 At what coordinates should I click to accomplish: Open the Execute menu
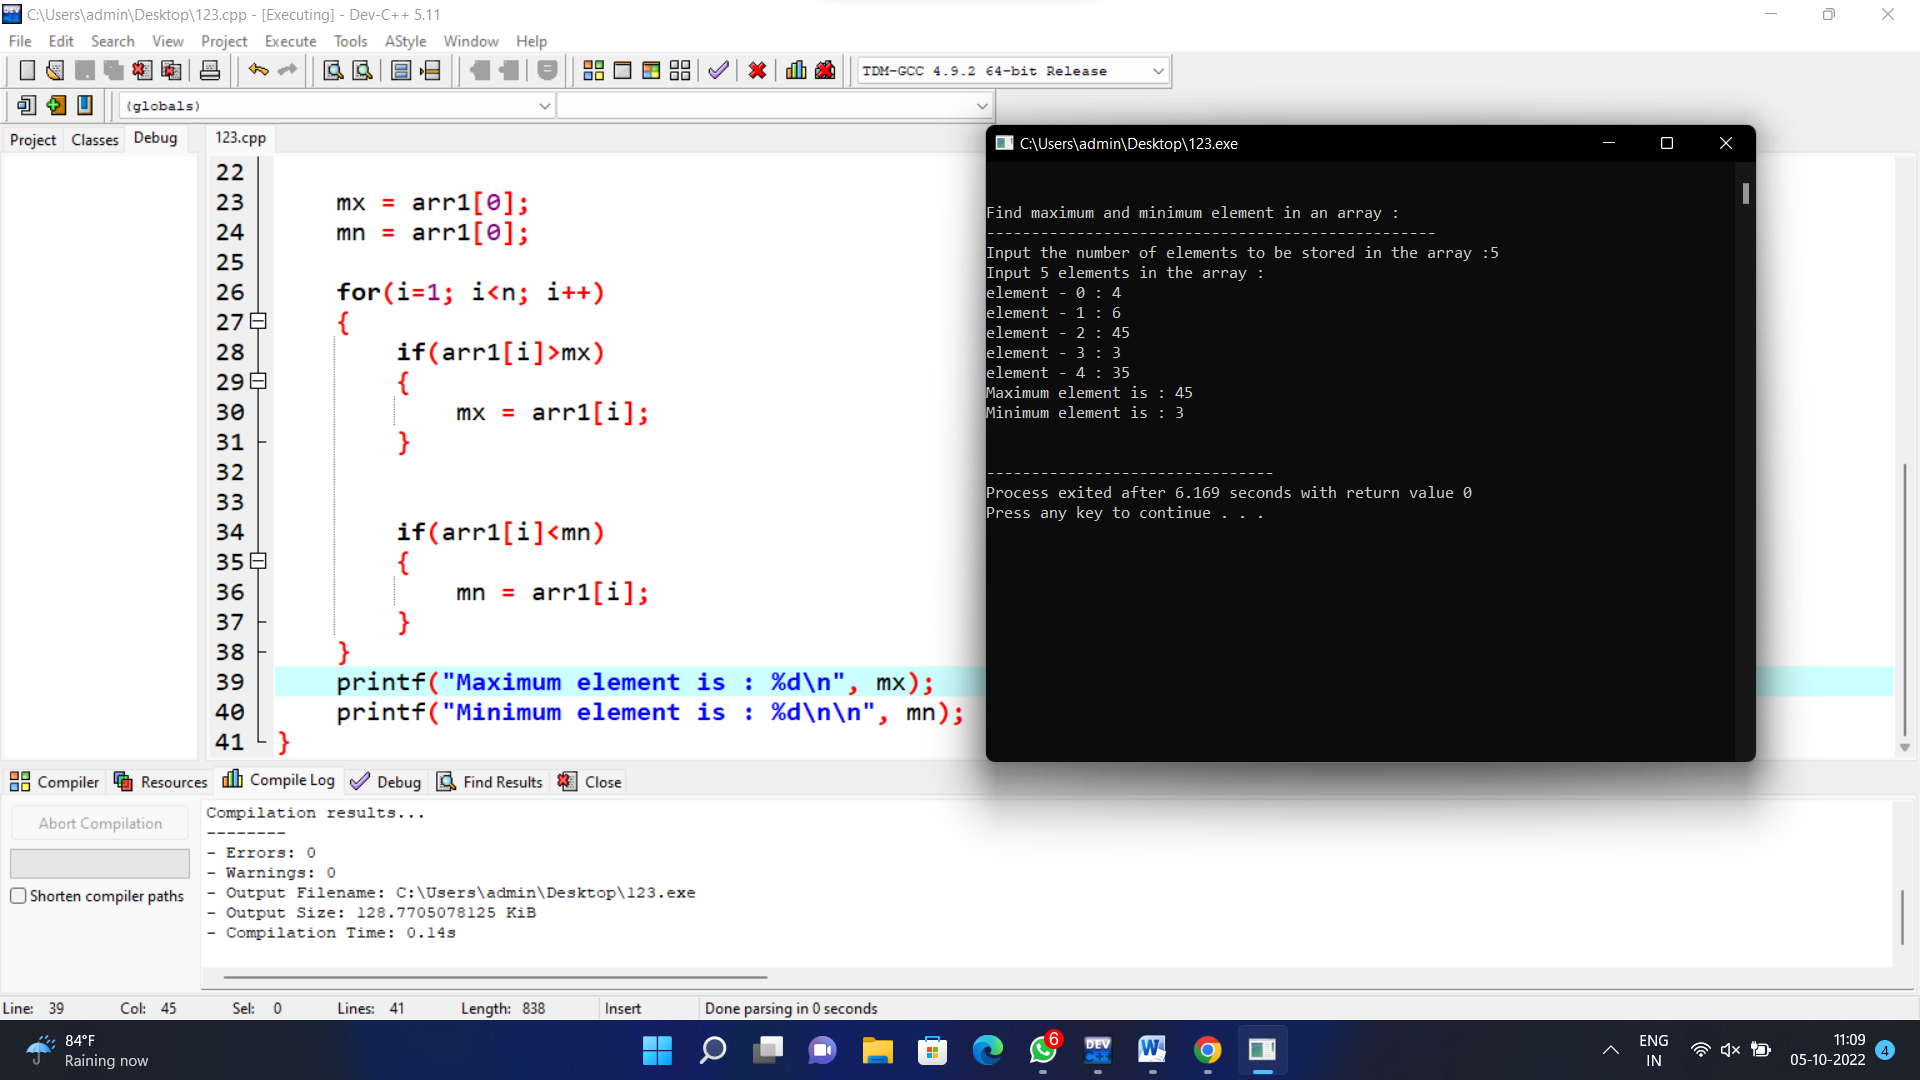[290, 41]
